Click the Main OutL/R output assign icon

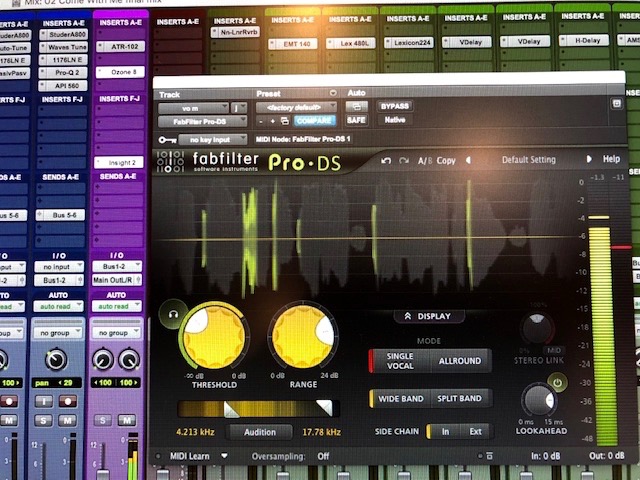click(138, 280)
